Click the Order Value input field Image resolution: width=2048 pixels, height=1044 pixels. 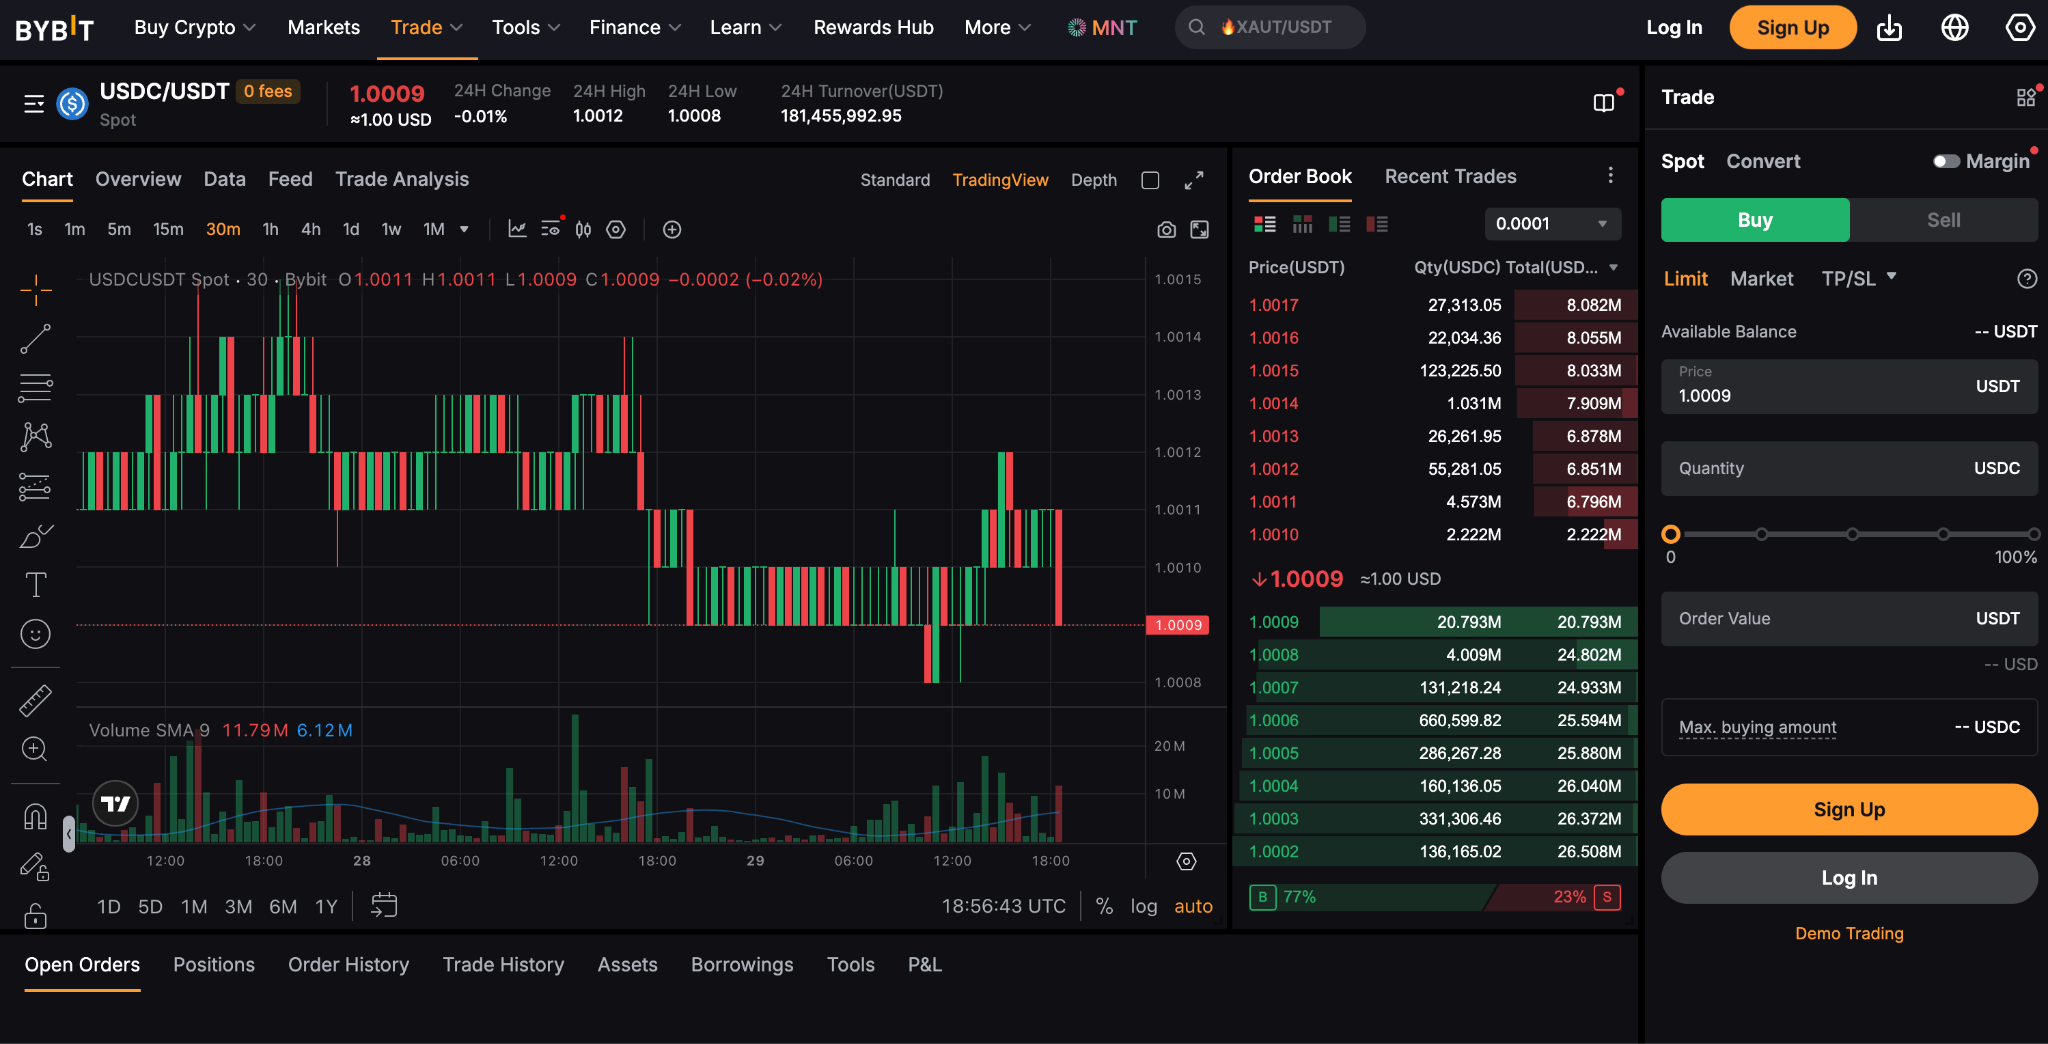[1849, 618]
